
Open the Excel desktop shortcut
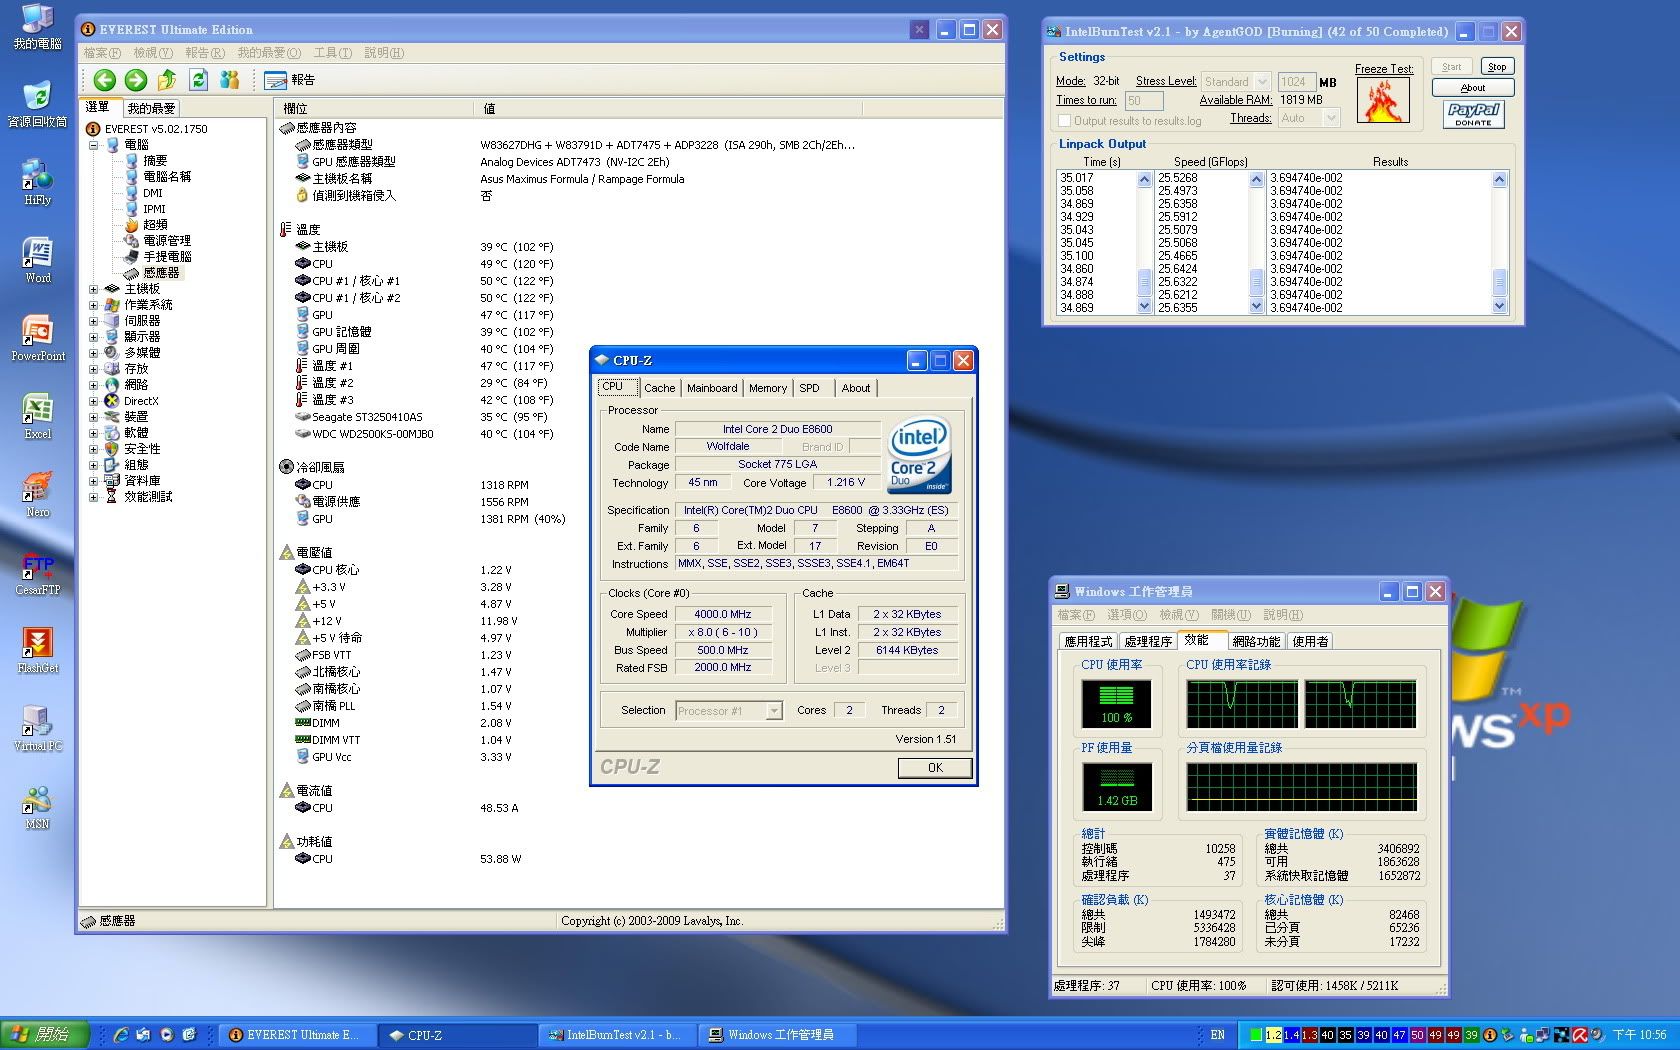(37, 417)
